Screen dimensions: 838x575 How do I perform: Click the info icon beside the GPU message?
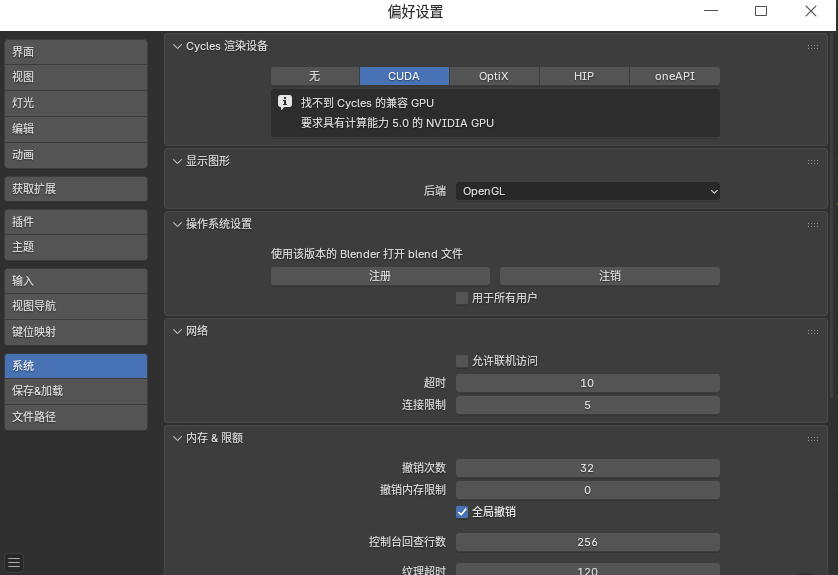point(285,102)
